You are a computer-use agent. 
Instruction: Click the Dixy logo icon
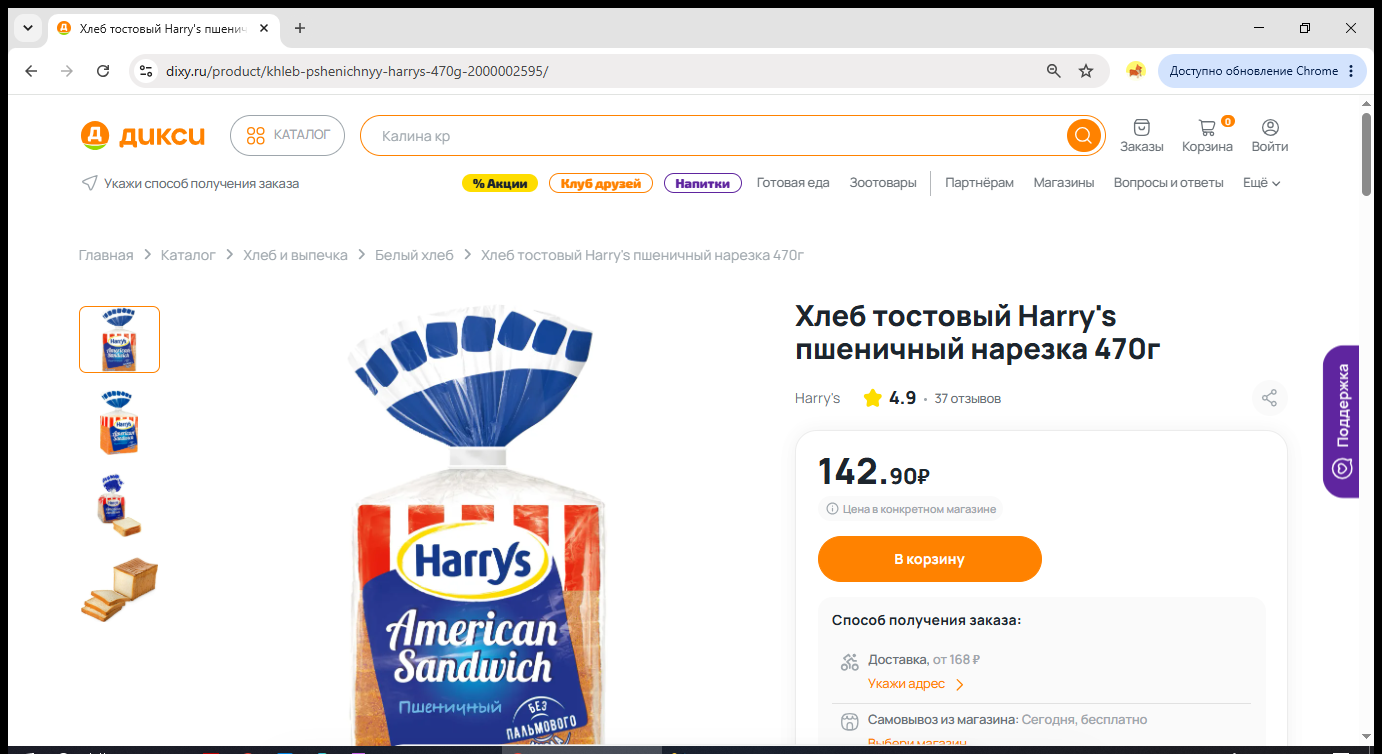[x=93, y=136]
